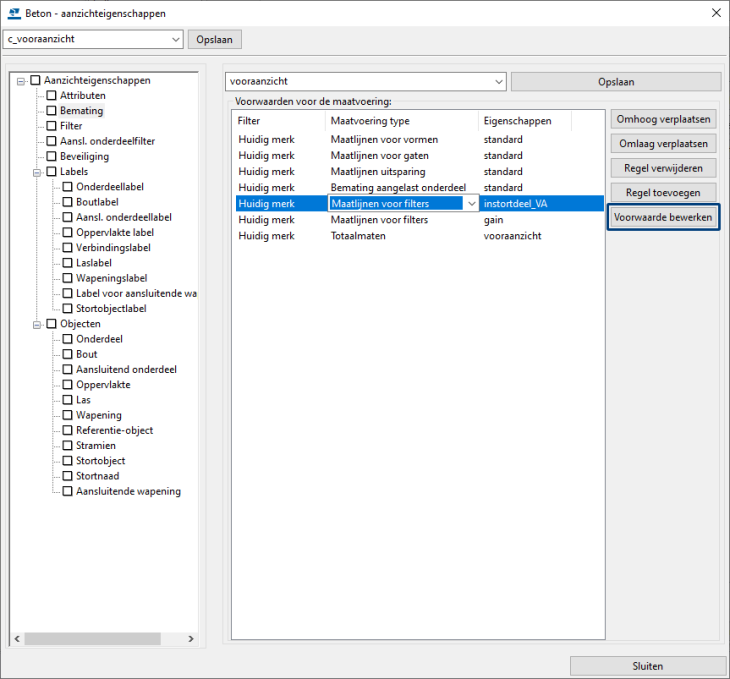Toggle the Wapeningslabel checkbox
This screenshot has width=730, height=679.
pyautogui.click(x=67, y=278)
